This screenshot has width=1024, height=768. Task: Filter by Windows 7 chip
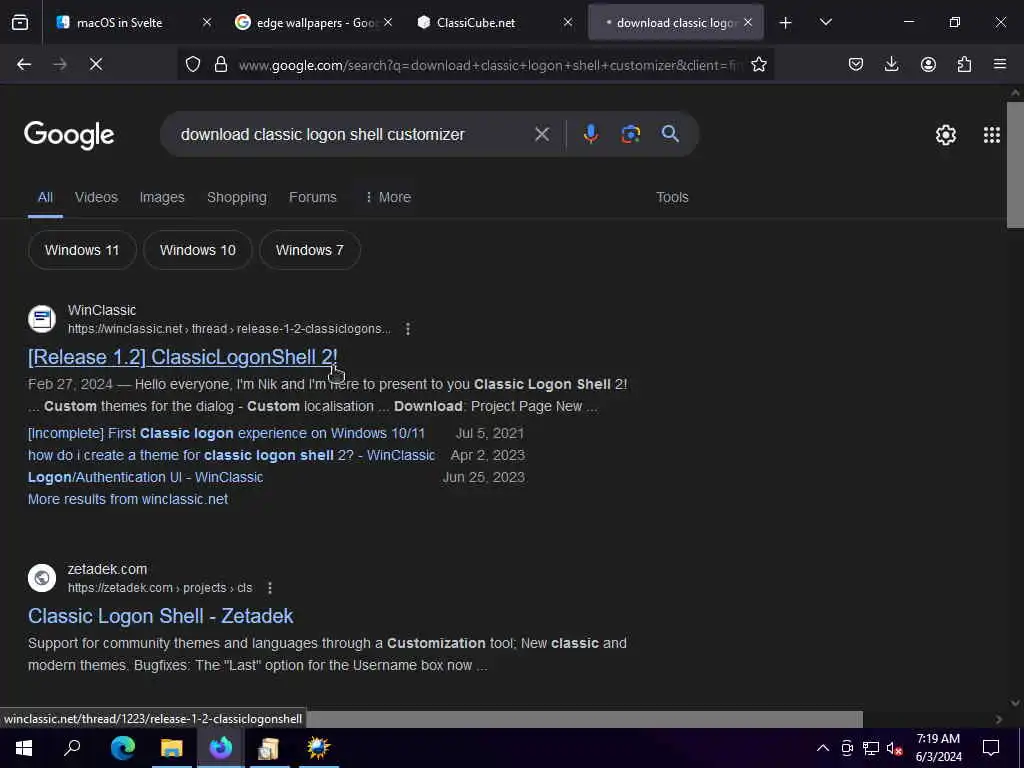coord(310,250)
